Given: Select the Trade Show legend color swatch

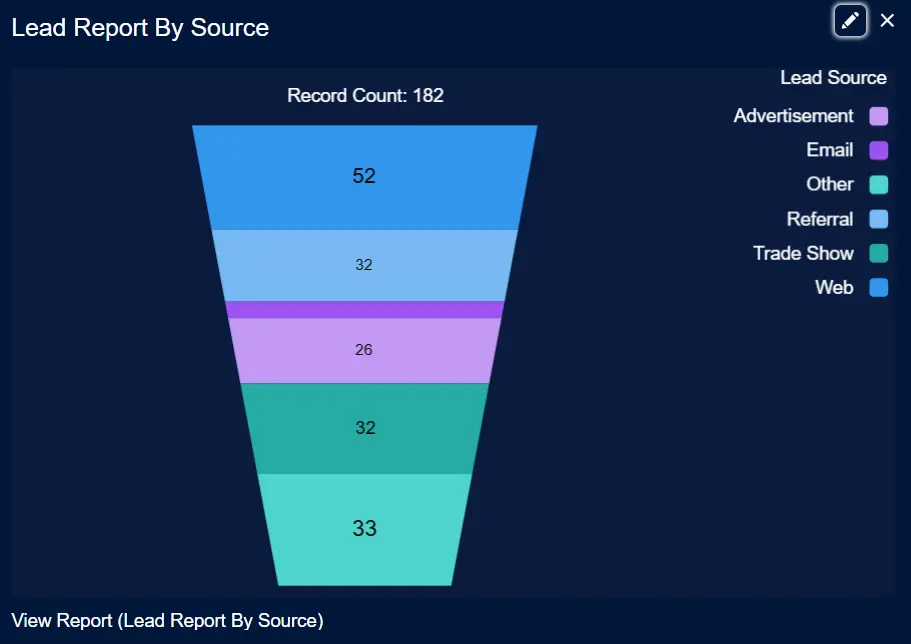Looking at the screenshot, I should tap(878, 254).
